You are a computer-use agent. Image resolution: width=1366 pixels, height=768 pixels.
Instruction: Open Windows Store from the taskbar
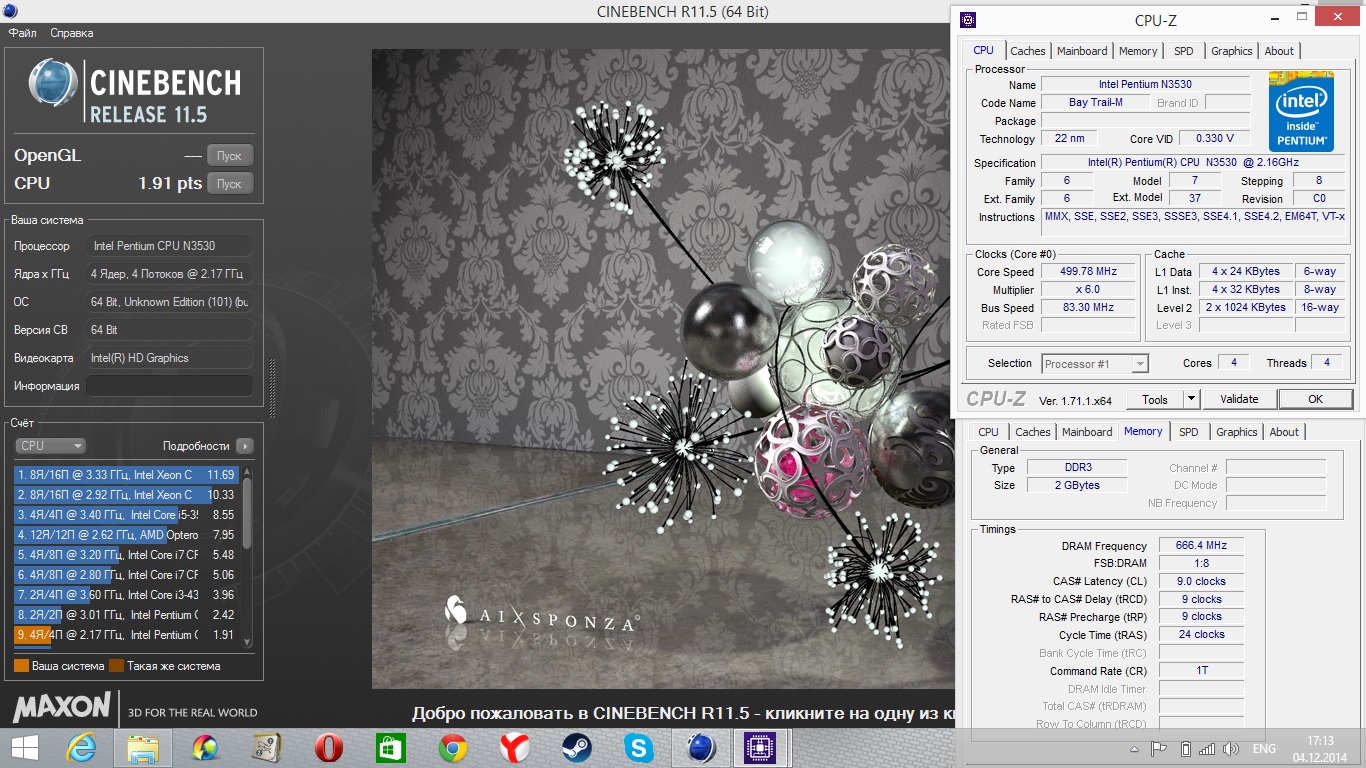(391, 747)
